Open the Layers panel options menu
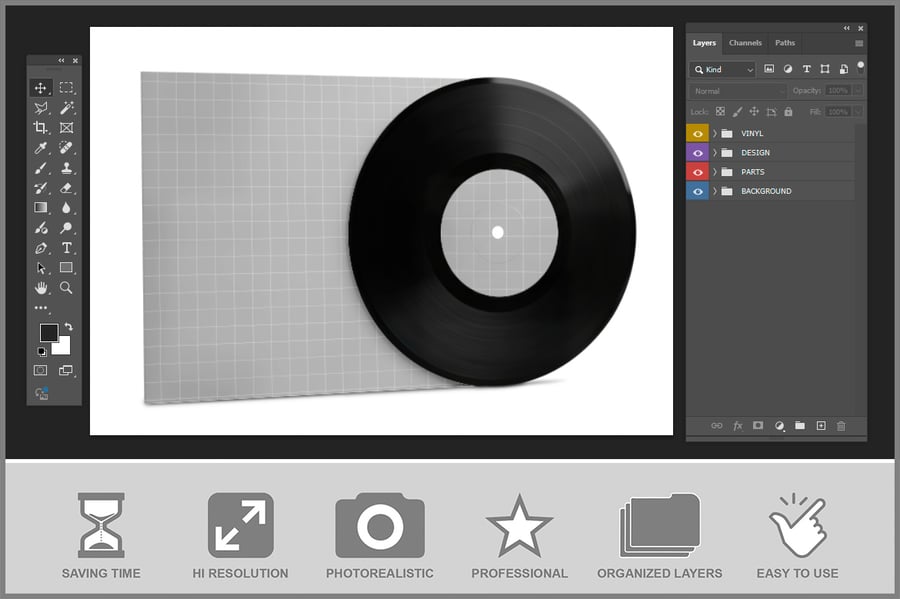Viewport: 900px width, 599px height. pyautogui.click(x=859, y=43)
